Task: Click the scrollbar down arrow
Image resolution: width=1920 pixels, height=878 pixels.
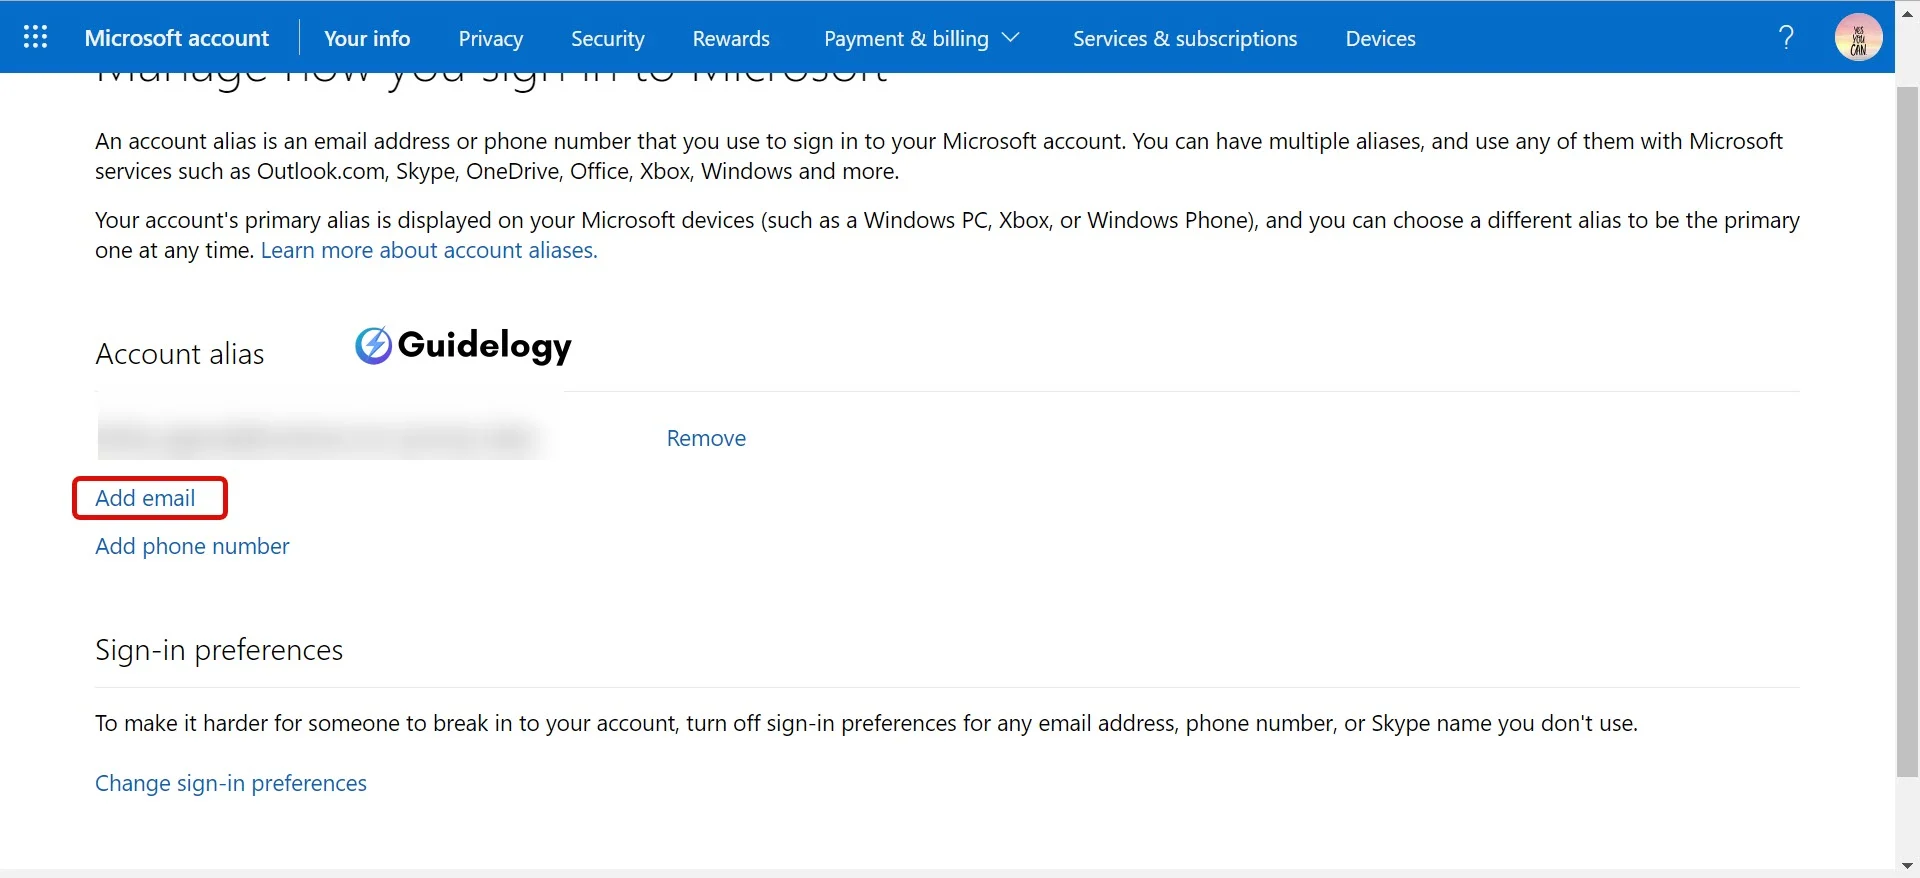Action: click(x=1907, y=866)
